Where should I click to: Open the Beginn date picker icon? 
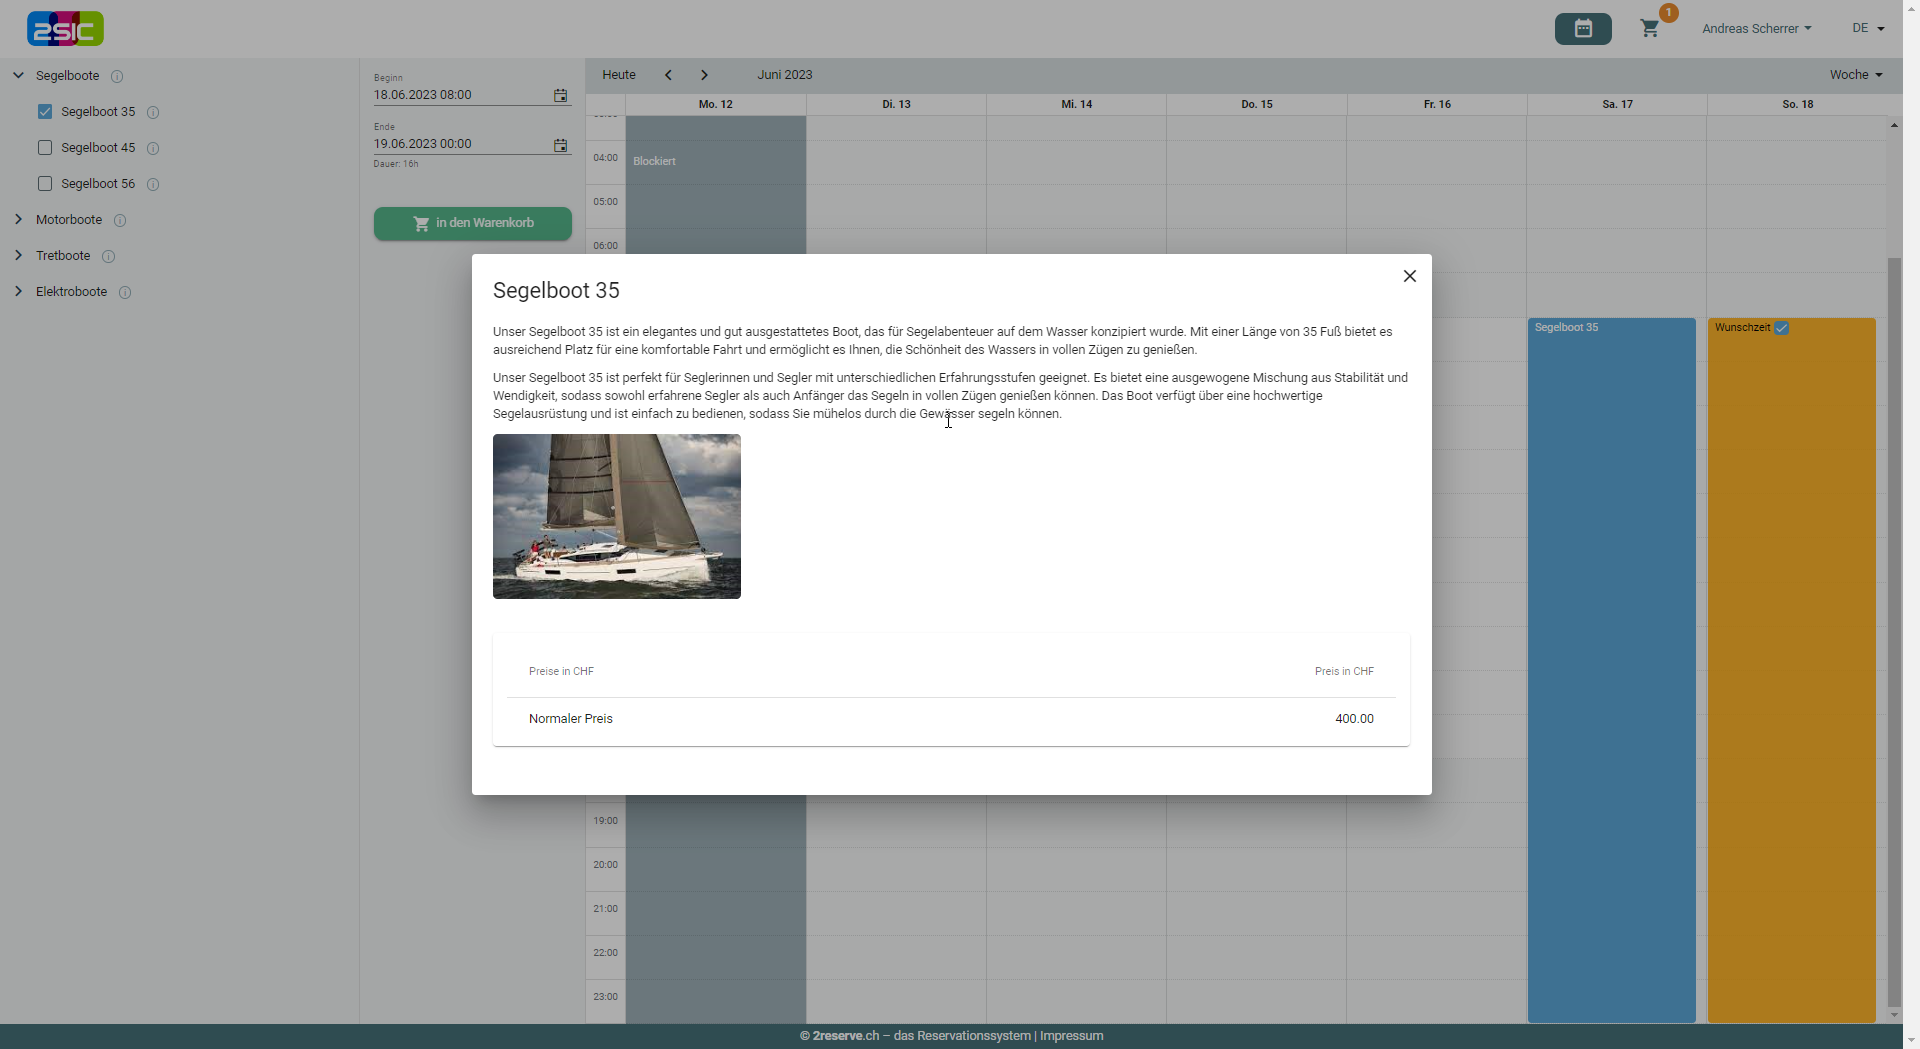560,96
